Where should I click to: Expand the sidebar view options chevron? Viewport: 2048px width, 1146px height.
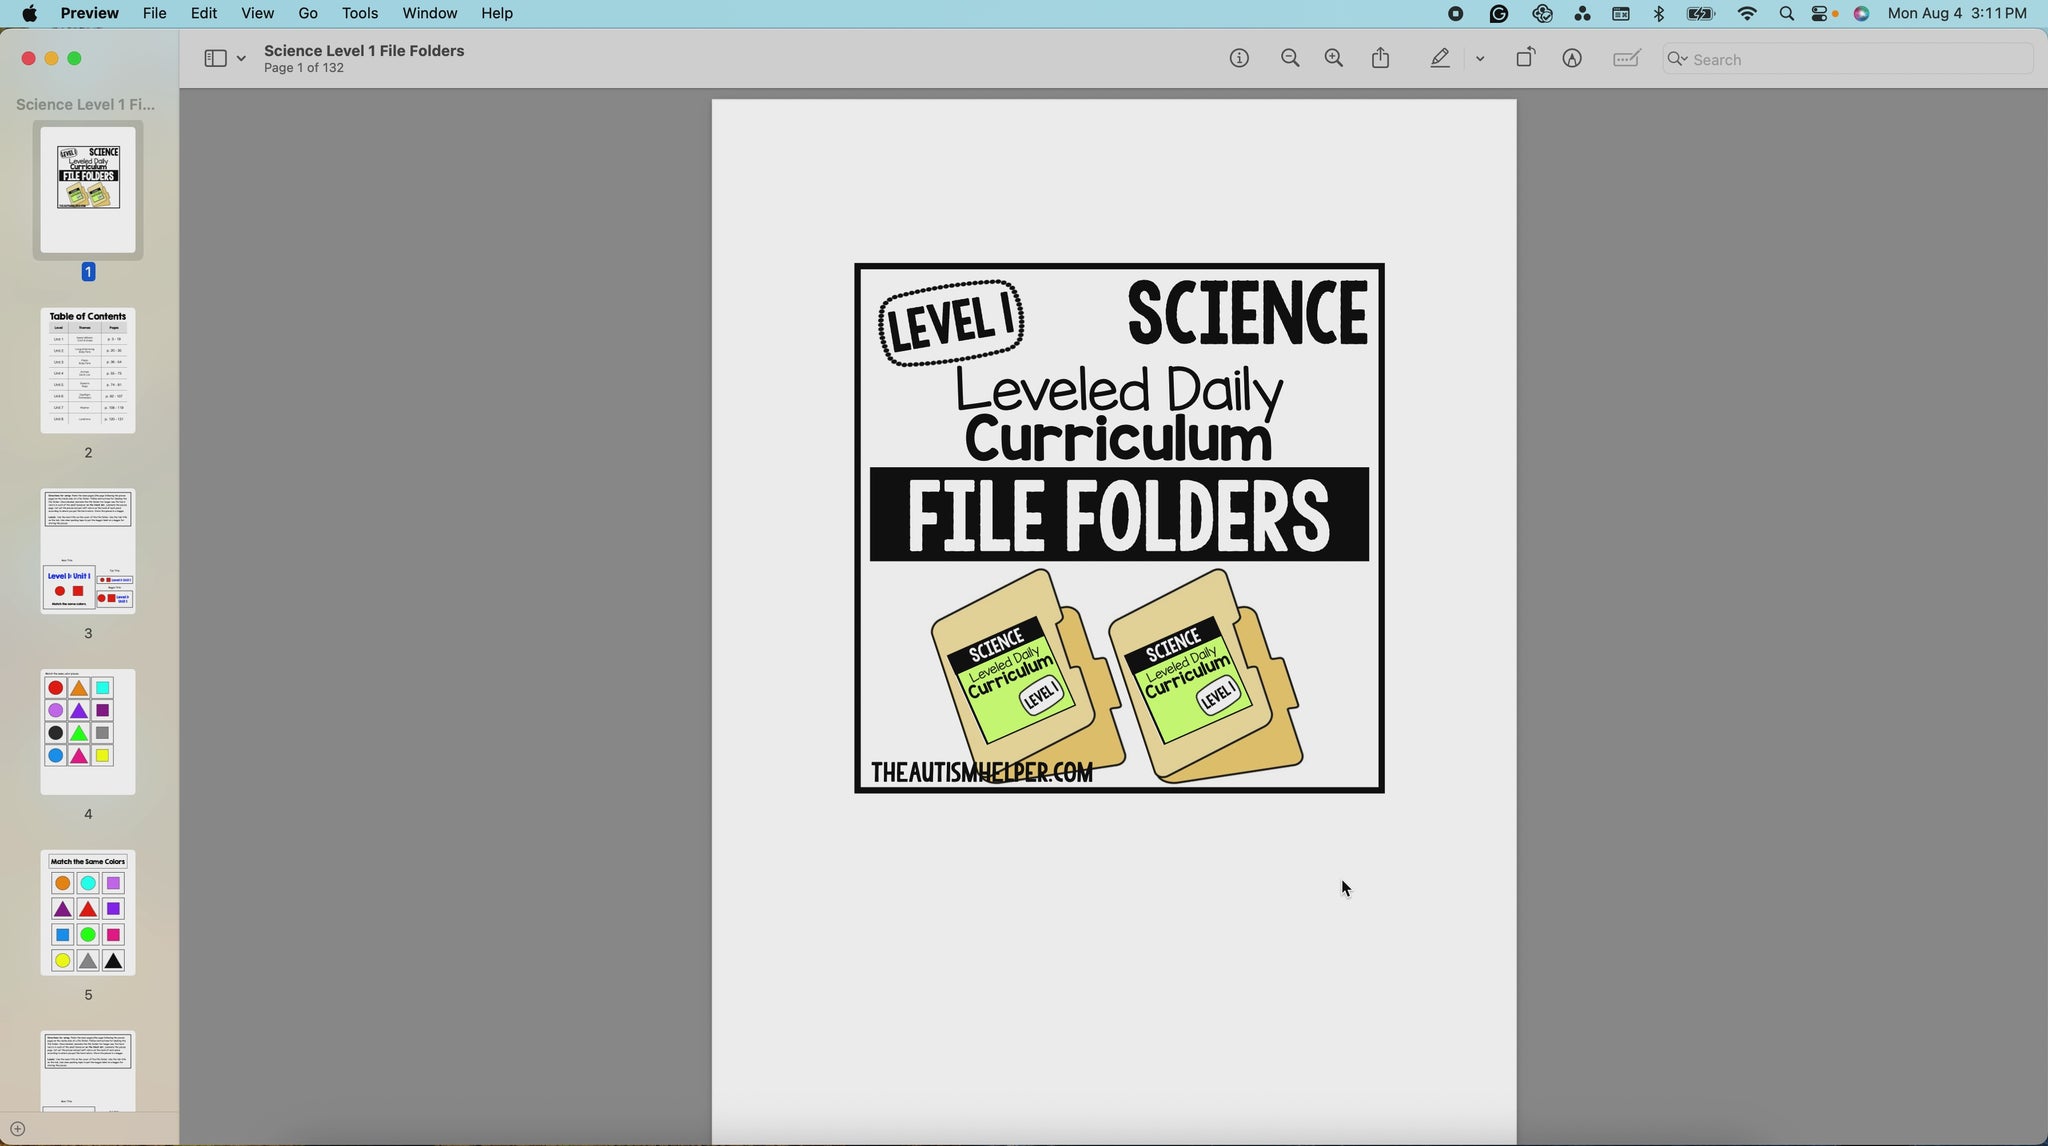241,60
